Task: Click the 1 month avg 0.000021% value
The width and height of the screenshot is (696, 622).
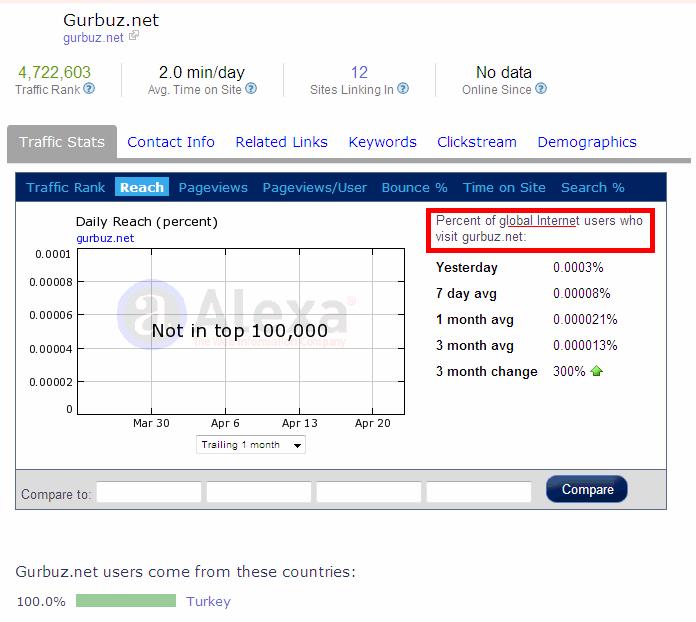Action: pyautogui.click(x=585, y=319)
